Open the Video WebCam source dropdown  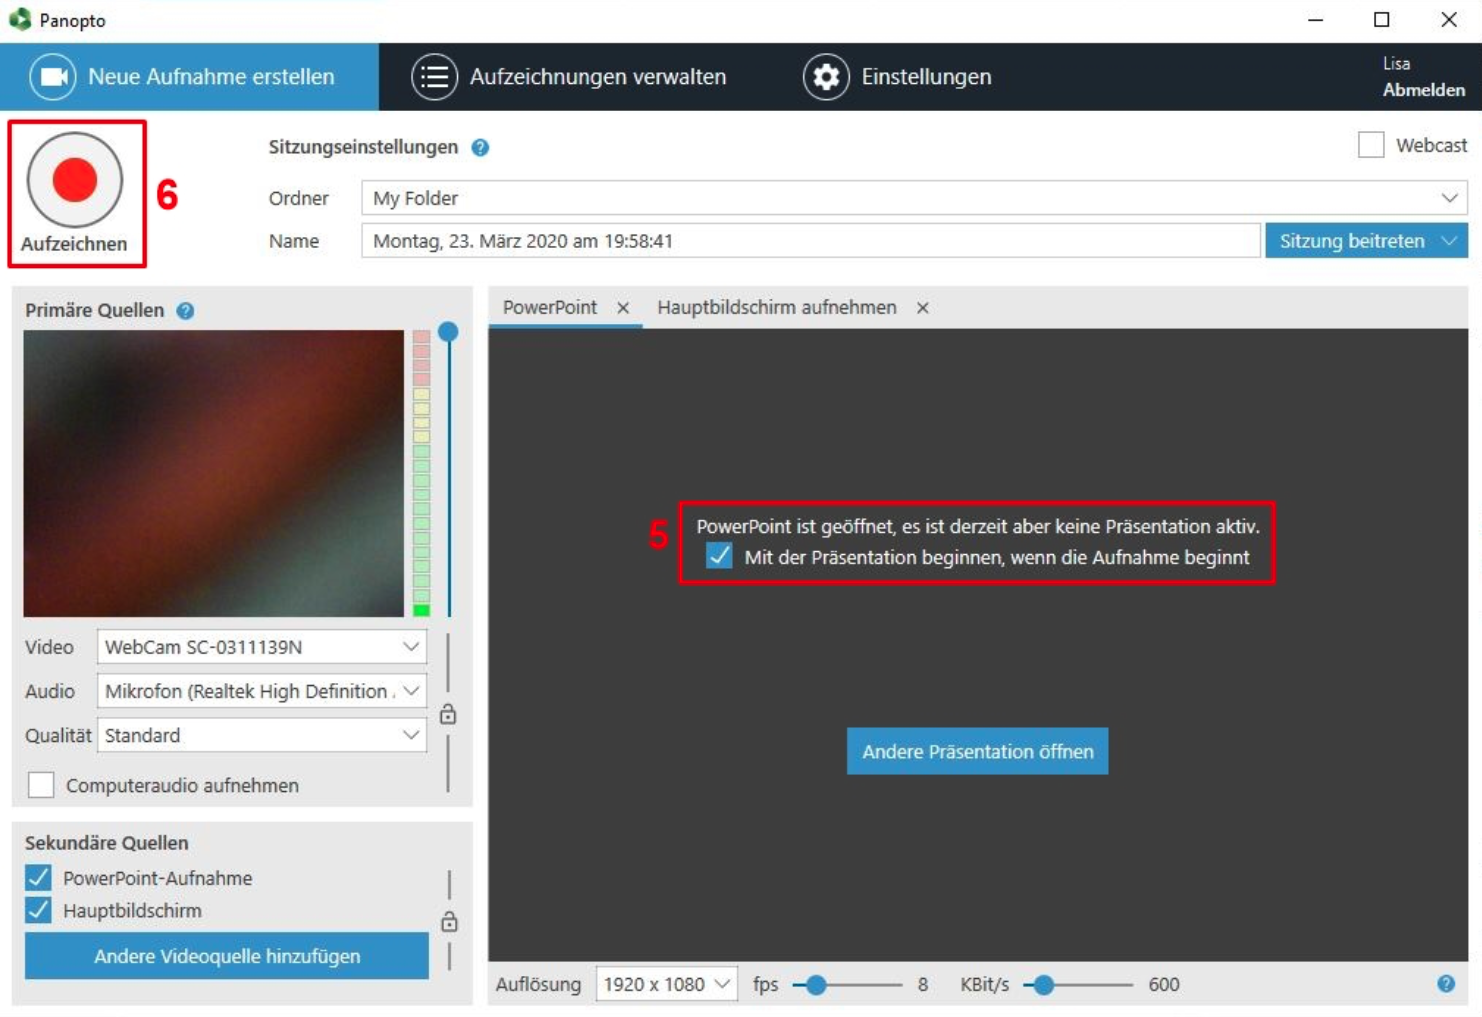(262, 647)
